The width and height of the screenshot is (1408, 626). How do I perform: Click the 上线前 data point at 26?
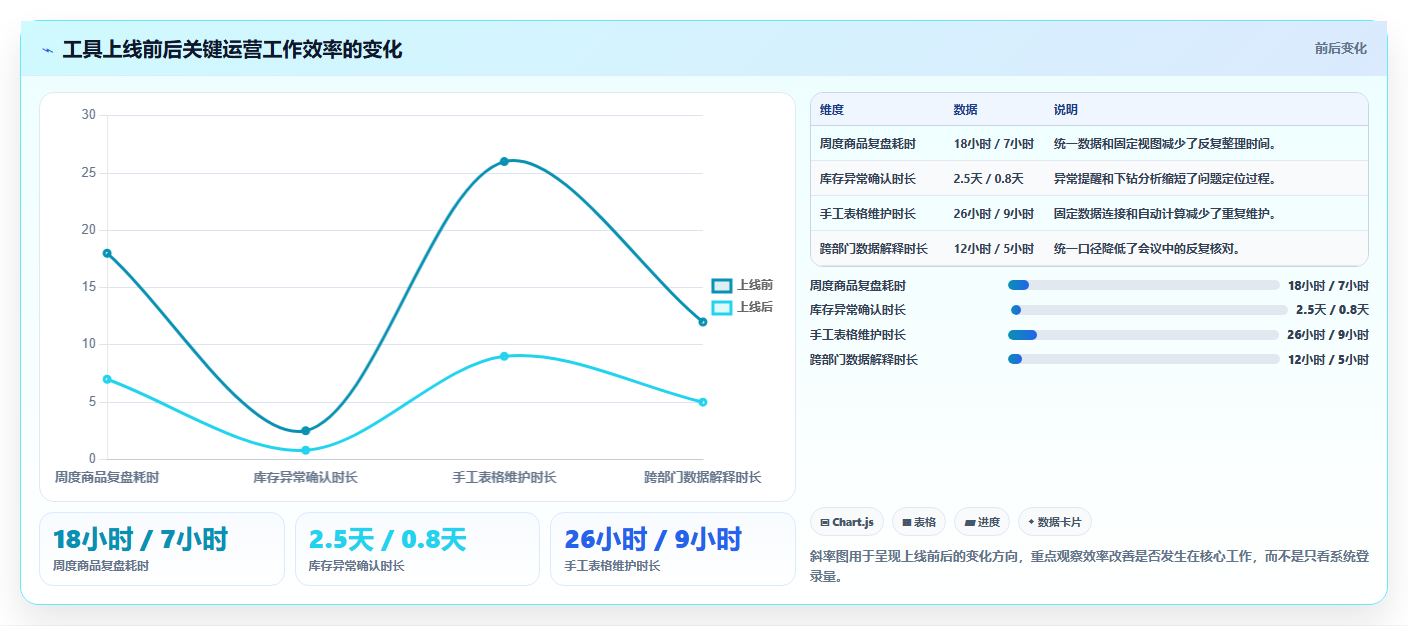coord(504,161)
